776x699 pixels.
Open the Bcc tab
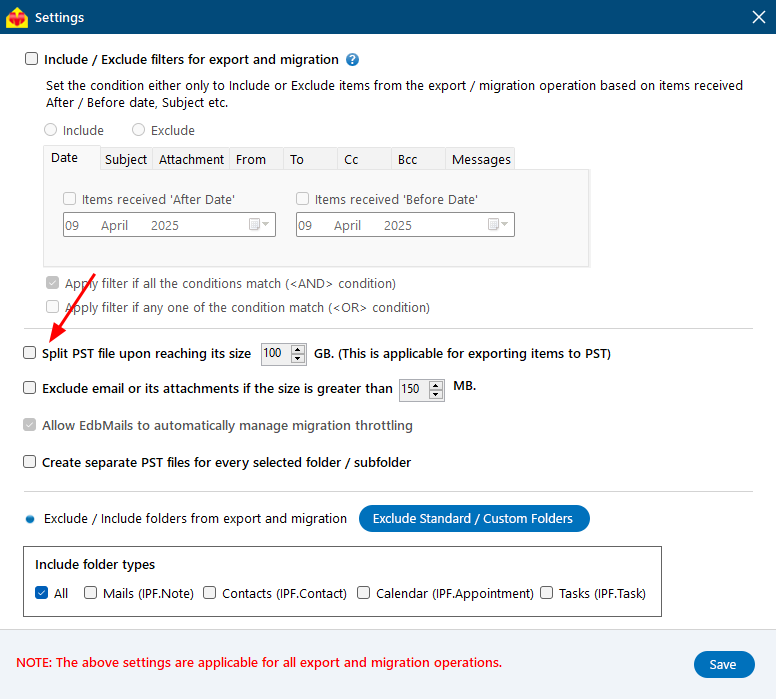(x=419, y=159)
